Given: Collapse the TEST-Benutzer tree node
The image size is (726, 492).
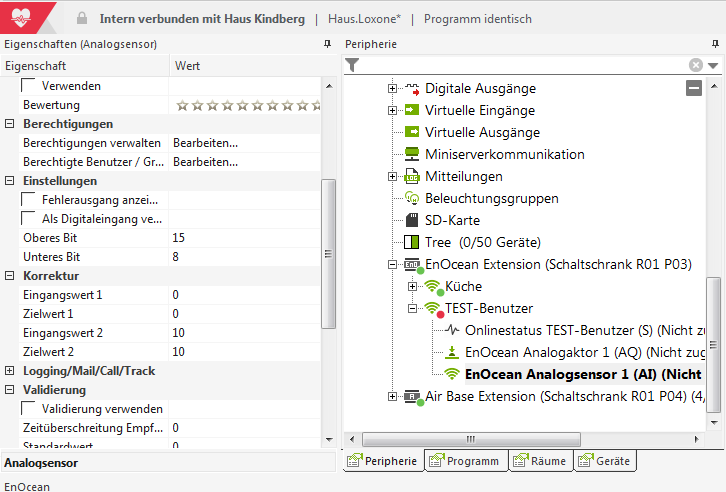Looking at the screenshot, I should pos(412,308).
